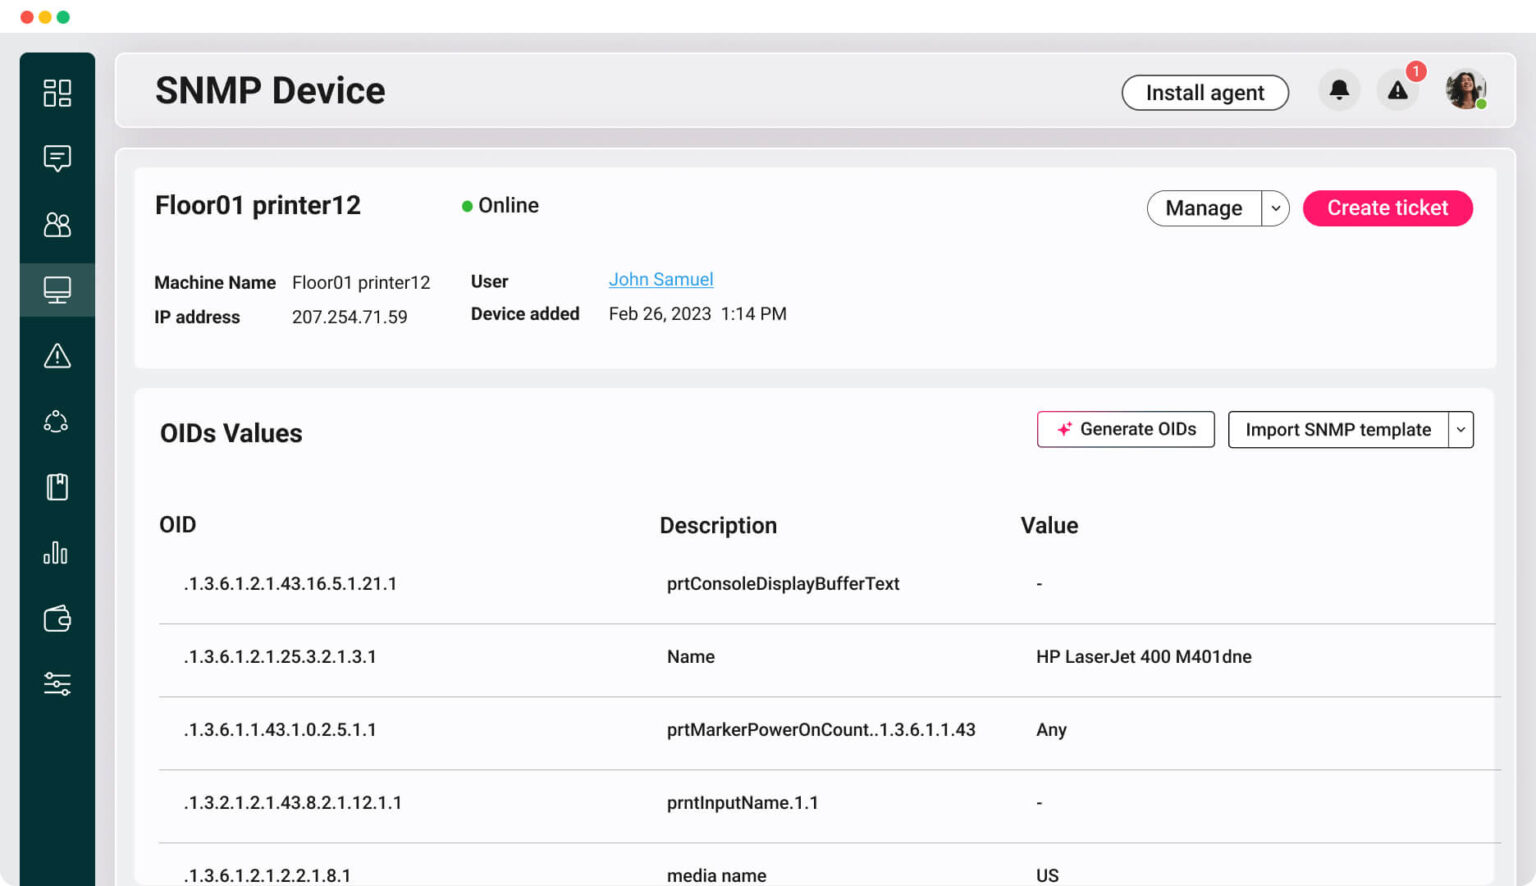
Task: Open Billing using the wallet sidebar icon
Action: [57, 619]
